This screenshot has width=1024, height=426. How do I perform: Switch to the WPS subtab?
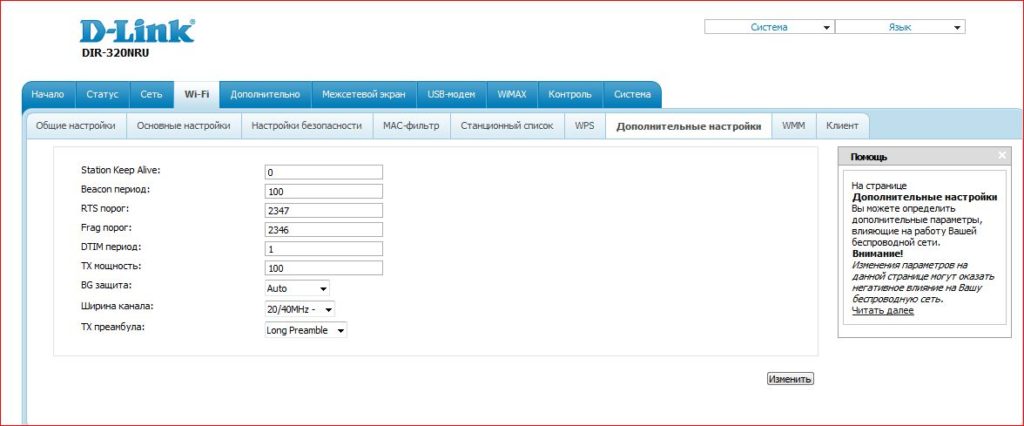(584, 126)
